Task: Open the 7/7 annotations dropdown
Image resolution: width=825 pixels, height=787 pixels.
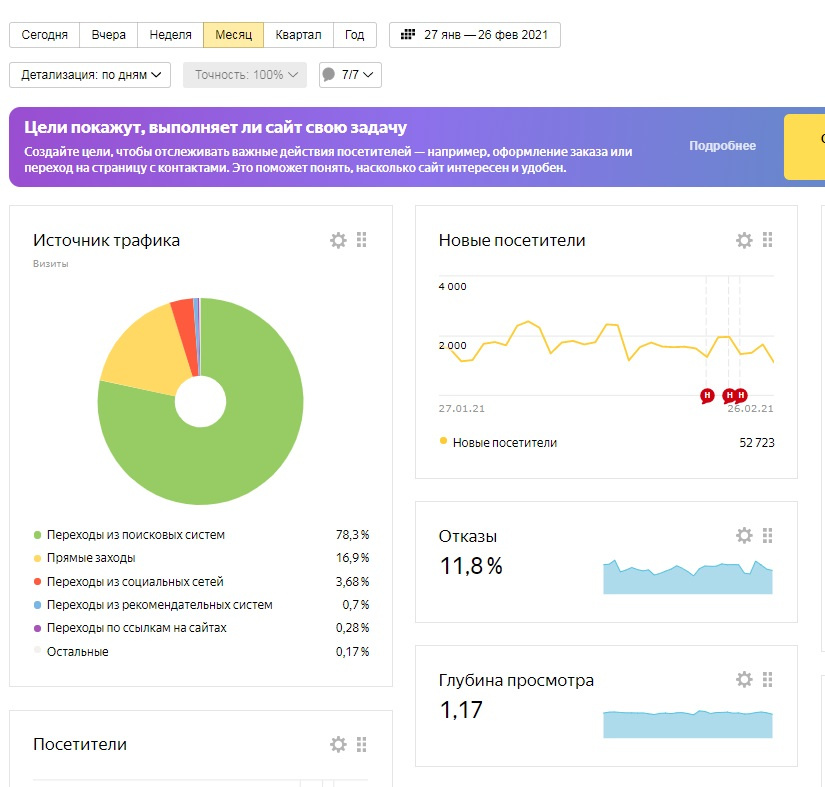Action: [350, 75]
